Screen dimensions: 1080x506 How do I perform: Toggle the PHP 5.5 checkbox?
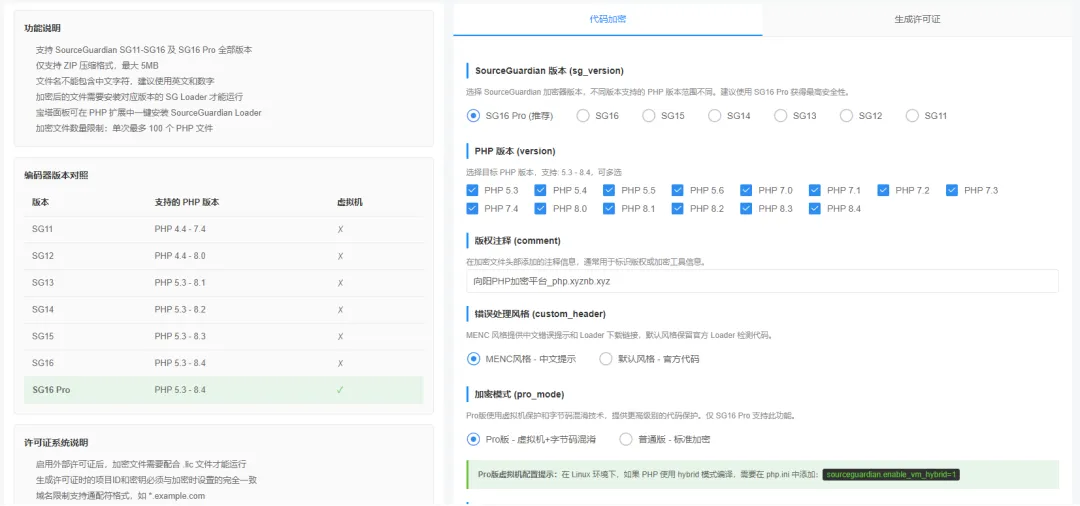[x=609, y=190]
